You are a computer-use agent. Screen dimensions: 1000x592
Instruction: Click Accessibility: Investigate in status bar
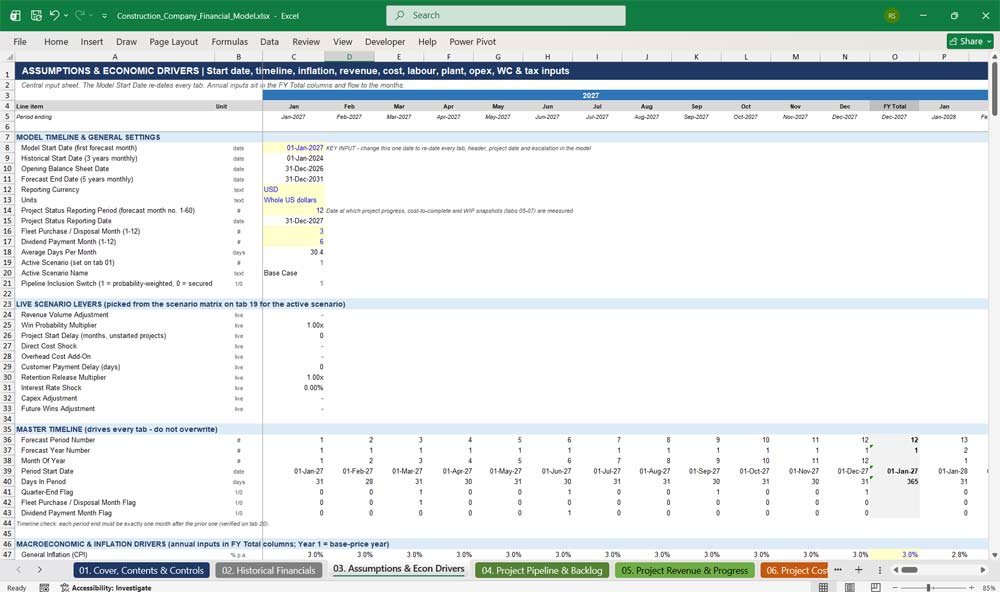(106, 588)
